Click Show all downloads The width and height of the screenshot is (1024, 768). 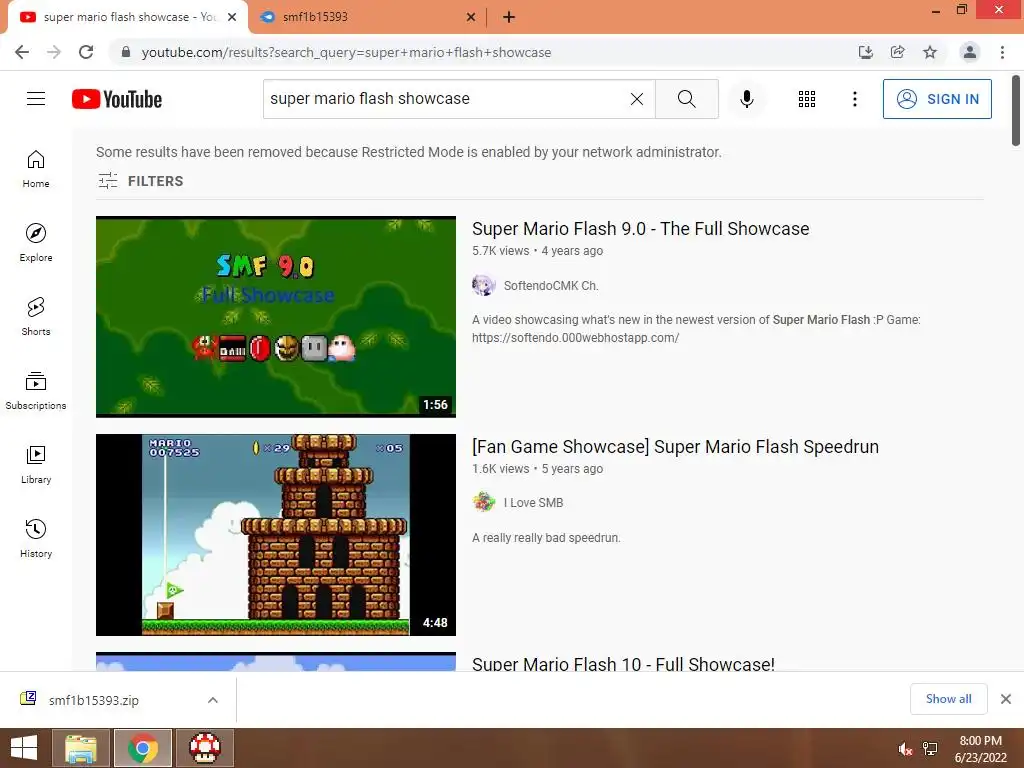coord(948,699)
